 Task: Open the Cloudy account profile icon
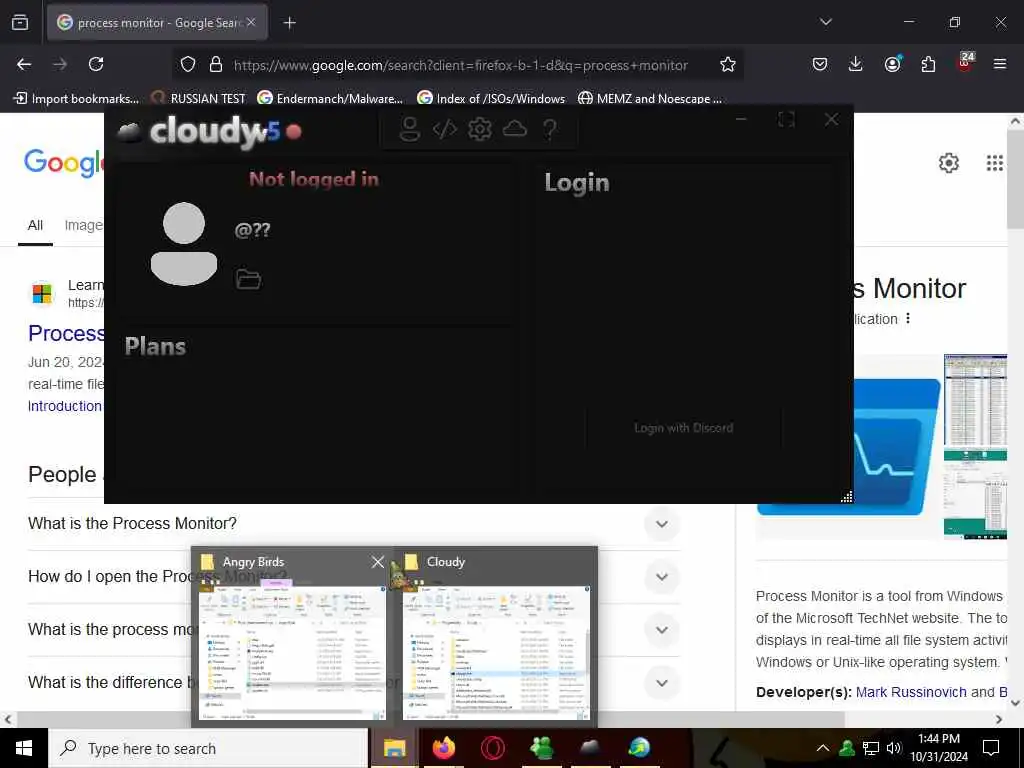coord(409,129)
